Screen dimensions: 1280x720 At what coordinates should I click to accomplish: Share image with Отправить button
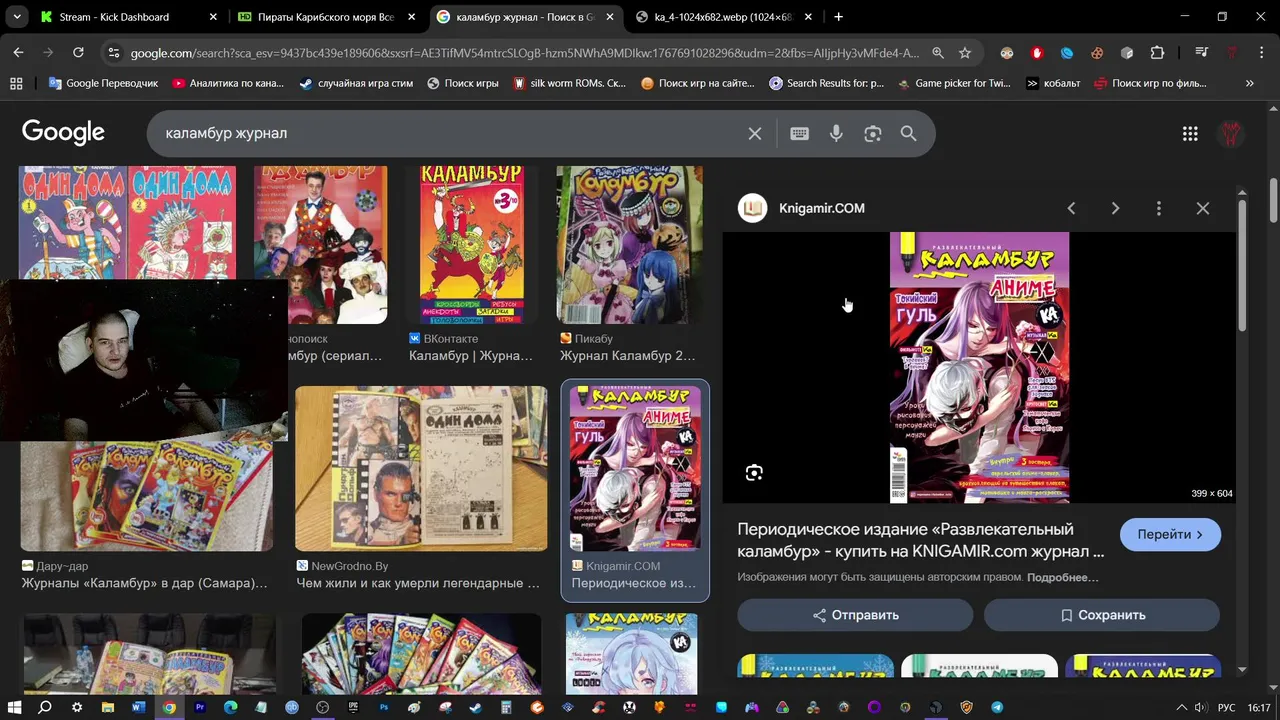tap(855, 615)
